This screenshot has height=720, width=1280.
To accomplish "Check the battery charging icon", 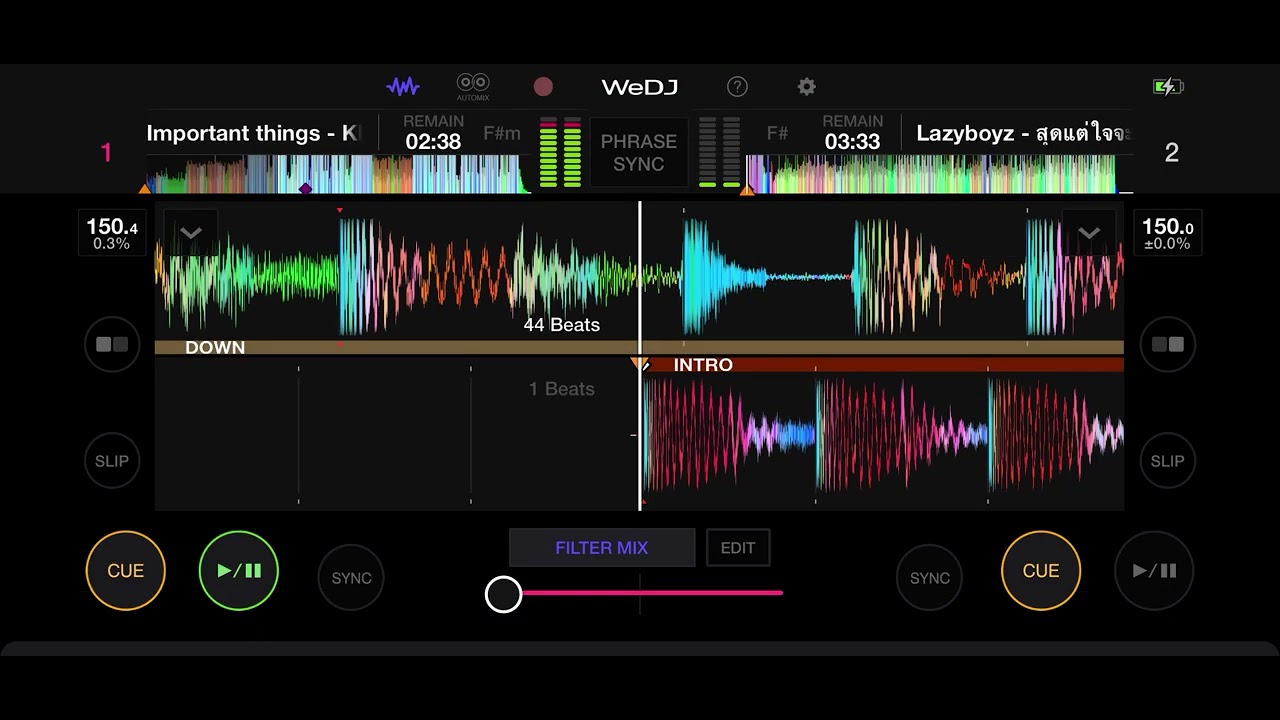I will 1168,87.
